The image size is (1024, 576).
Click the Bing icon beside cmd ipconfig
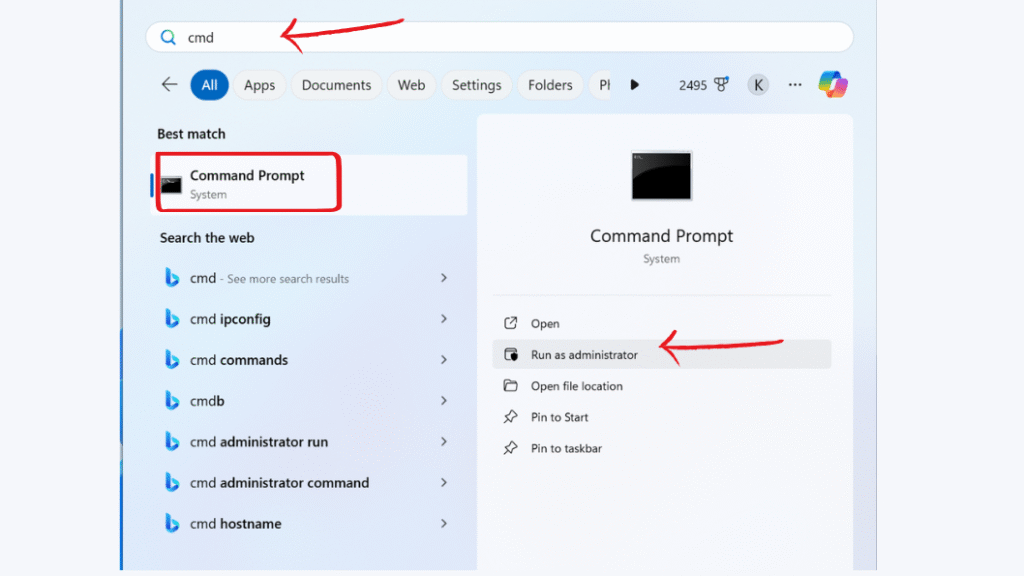click(x=172, y=319)
